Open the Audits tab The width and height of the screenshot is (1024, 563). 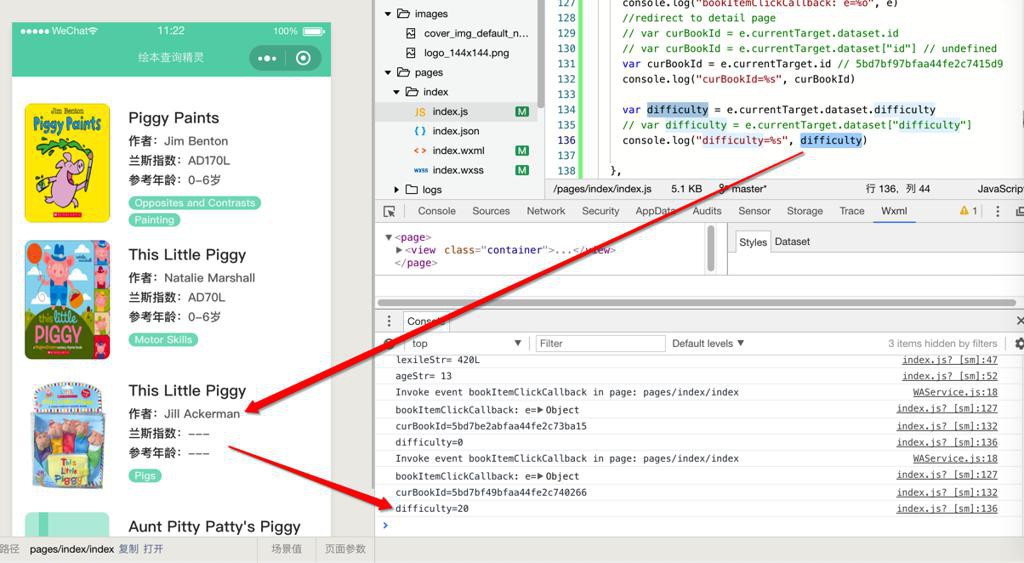[x=707, y=211]
